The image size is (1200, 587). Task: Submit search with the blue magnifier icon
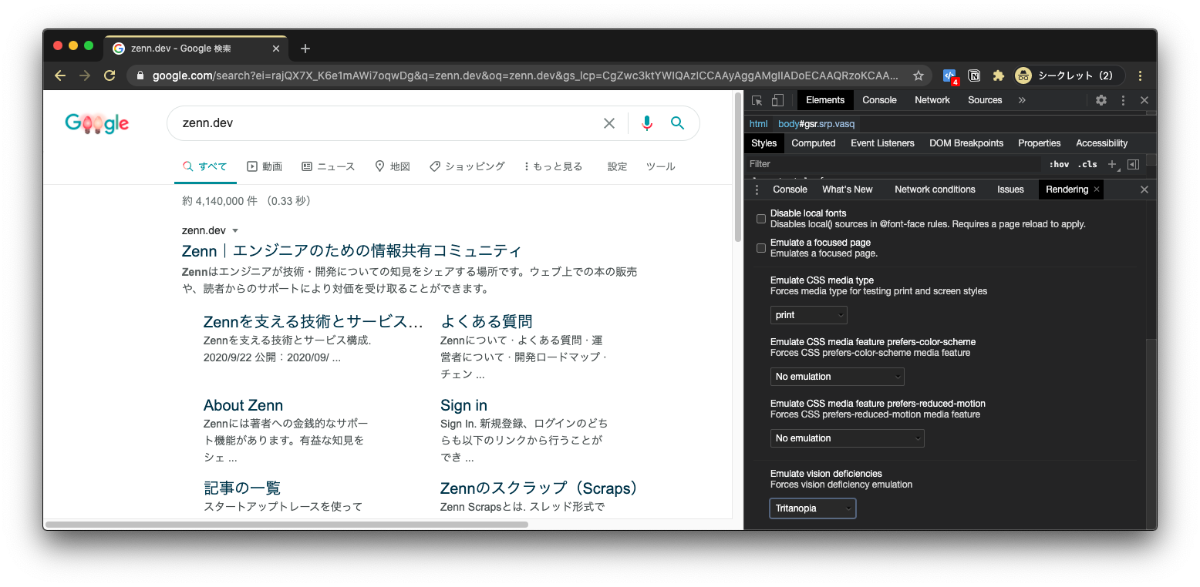678,123
